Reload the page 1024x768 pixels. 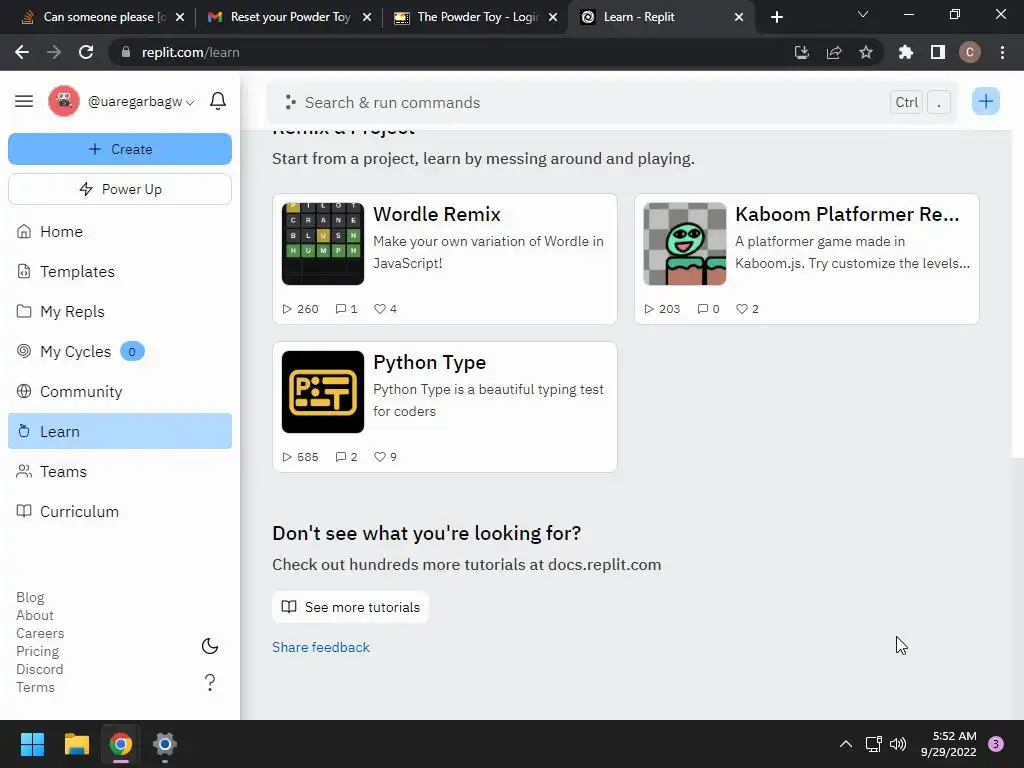pos(86,52)
